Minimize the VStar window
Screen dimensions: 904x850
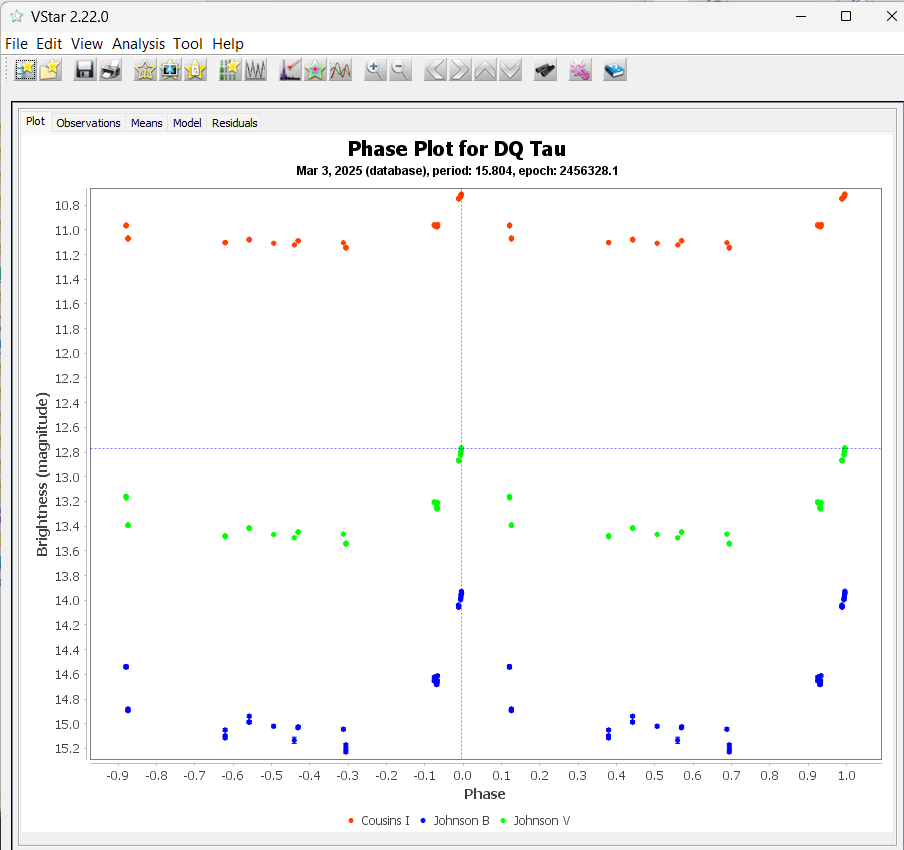coord(801,16)
